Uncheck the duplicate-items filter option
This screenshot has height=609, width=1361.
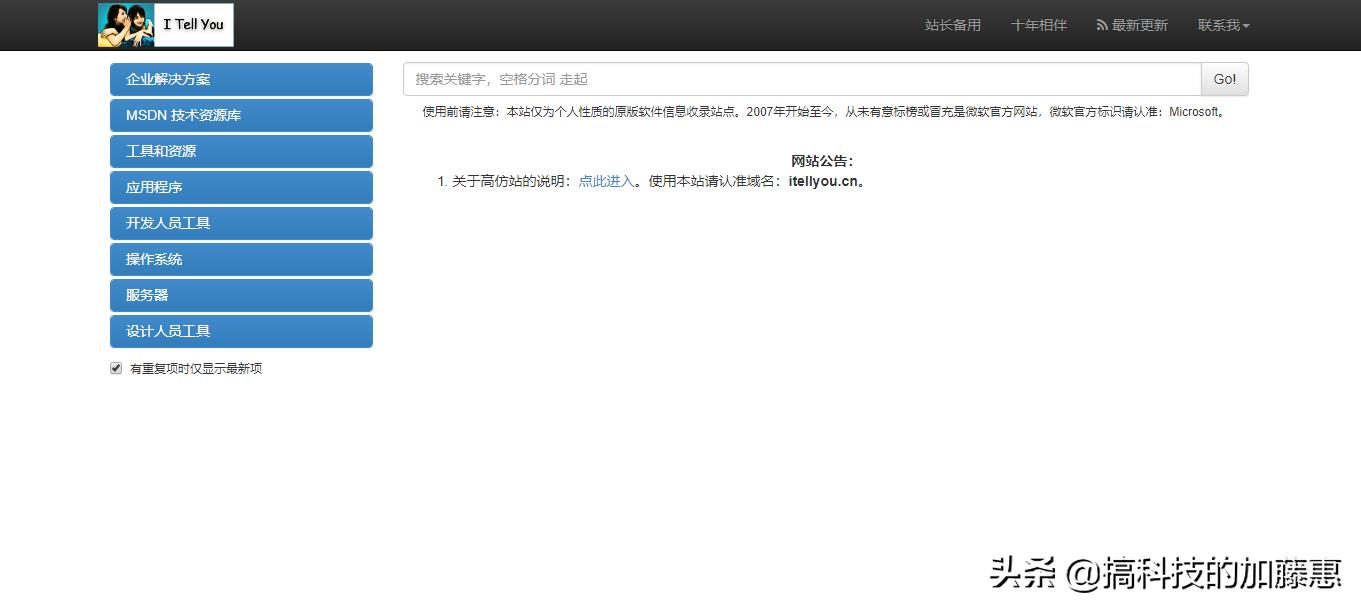pyautogui.click(x=116, y=368)
